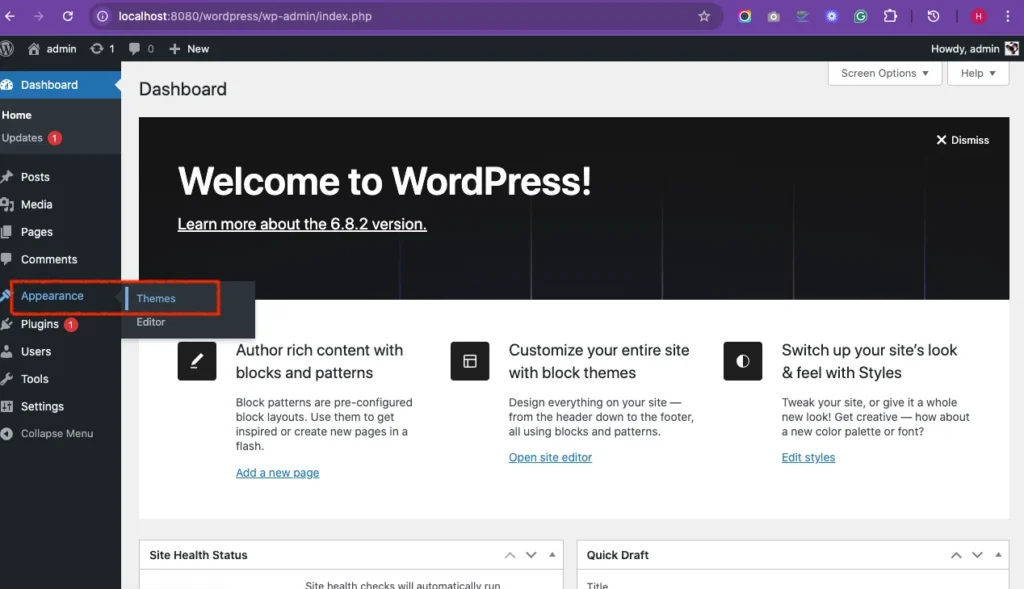
Task: Click the Posts pushpin icon in the sidebar
Action: tap(10, 176)
